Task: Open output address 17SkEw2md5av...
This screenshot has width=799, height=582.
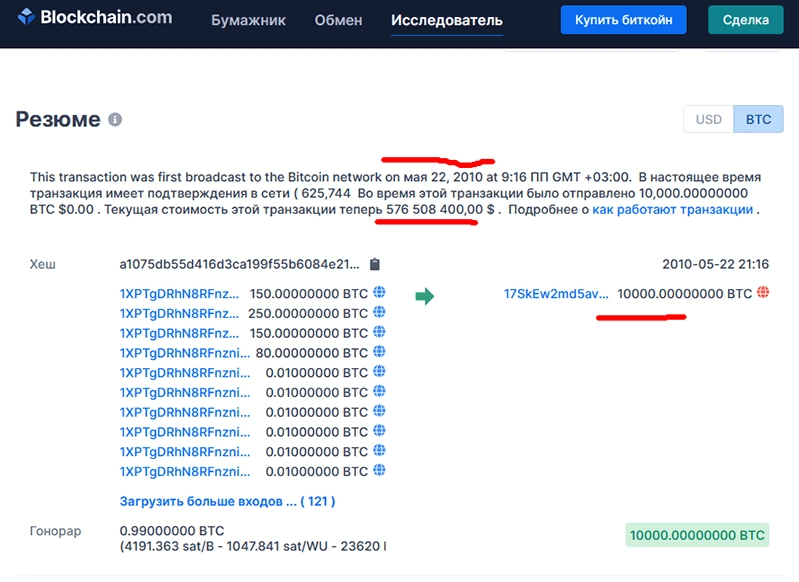Action: 556,294
